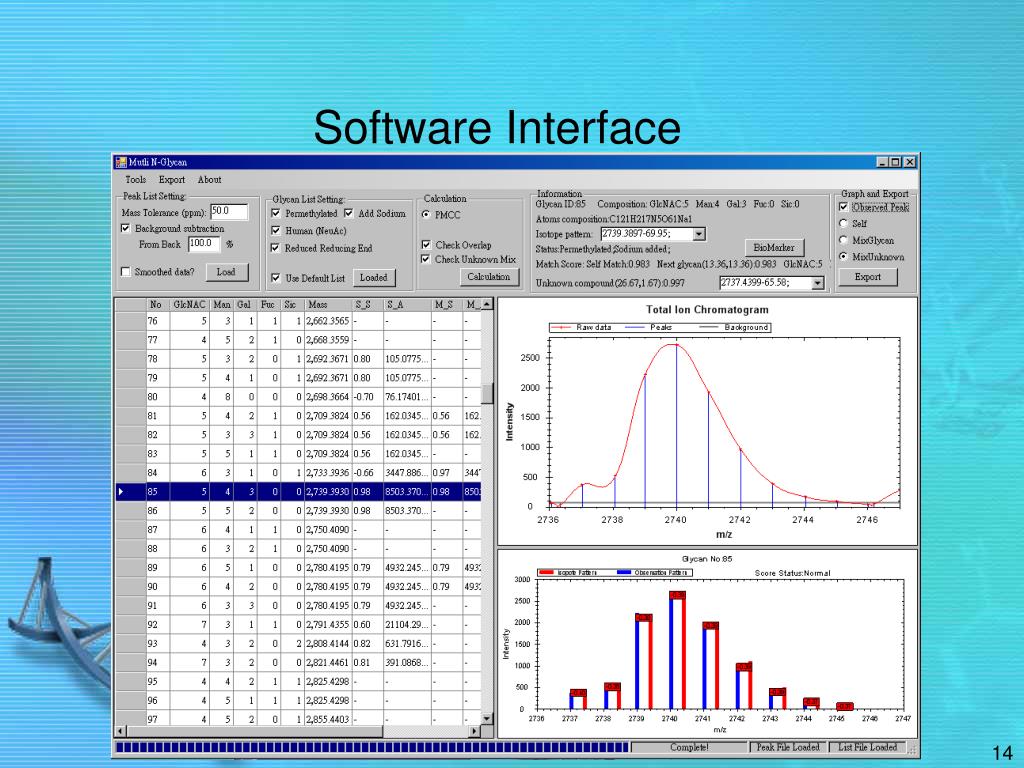Select glycan row number 89 in table
Viewport: 1024px width, 768px height.
[x=153, y=567]
